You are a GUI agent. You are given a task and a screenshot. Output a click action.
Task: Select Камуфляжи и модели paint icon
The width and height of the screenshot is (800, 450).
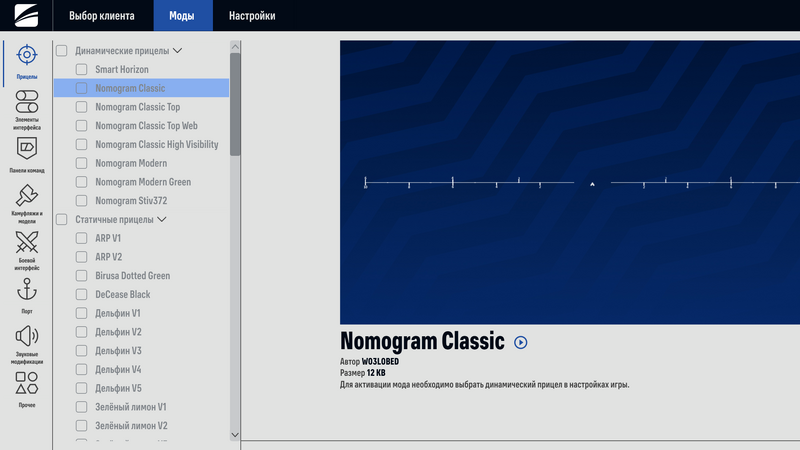tap(27, 199)
